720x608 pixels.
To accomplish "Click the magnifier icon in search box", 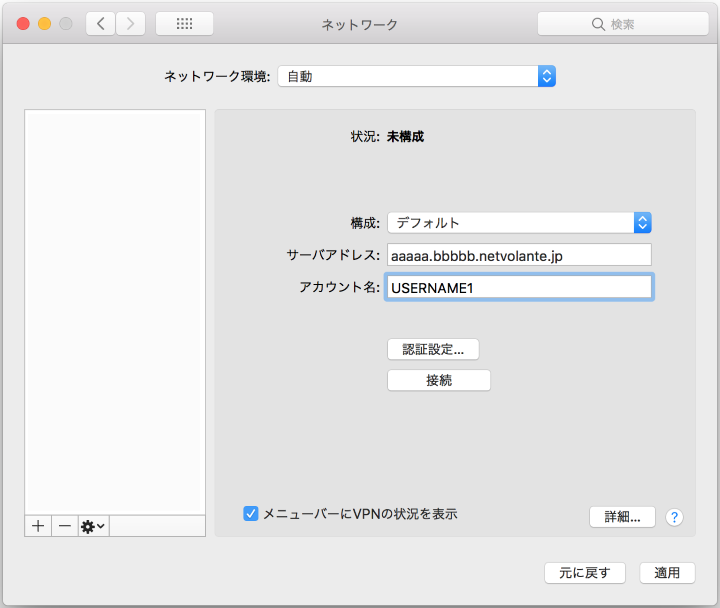I will pos(598,24).
